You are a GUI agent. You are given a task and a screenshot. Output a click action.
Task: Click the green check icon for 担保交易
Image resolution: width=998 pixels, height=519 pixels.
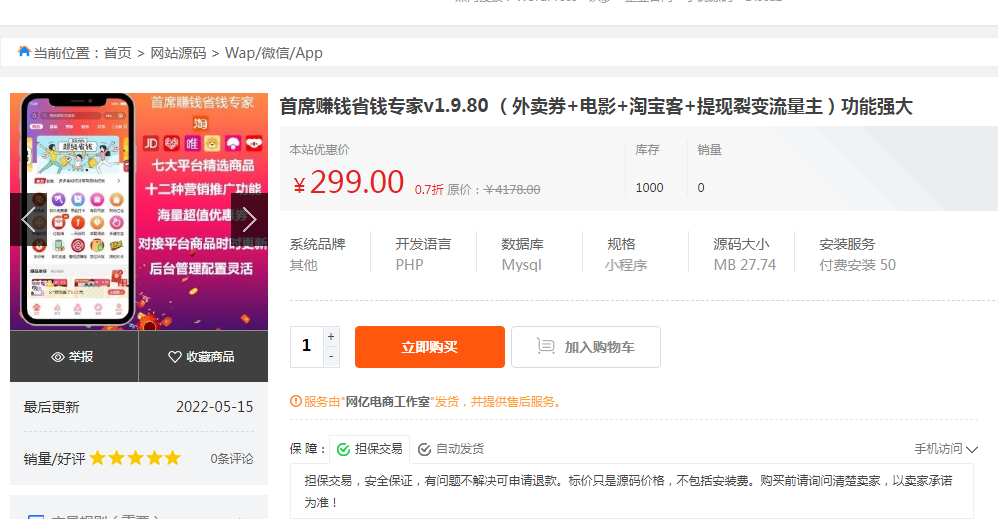[x=344, y=450]
